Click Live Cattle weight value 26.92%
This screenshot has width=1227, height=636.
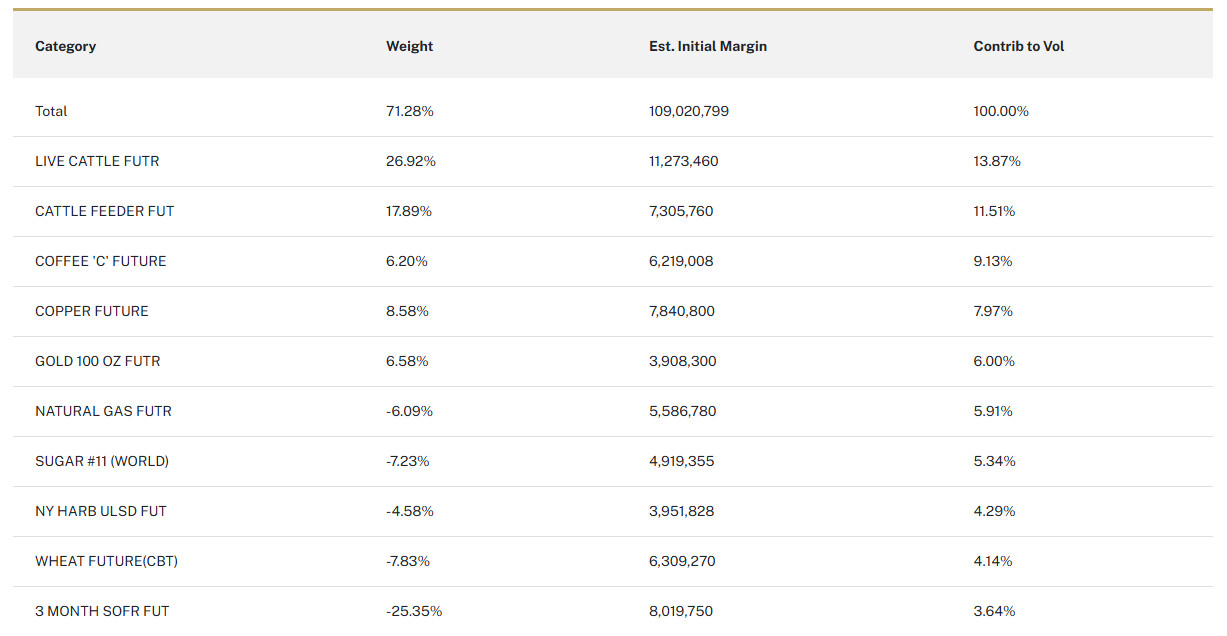410,161
